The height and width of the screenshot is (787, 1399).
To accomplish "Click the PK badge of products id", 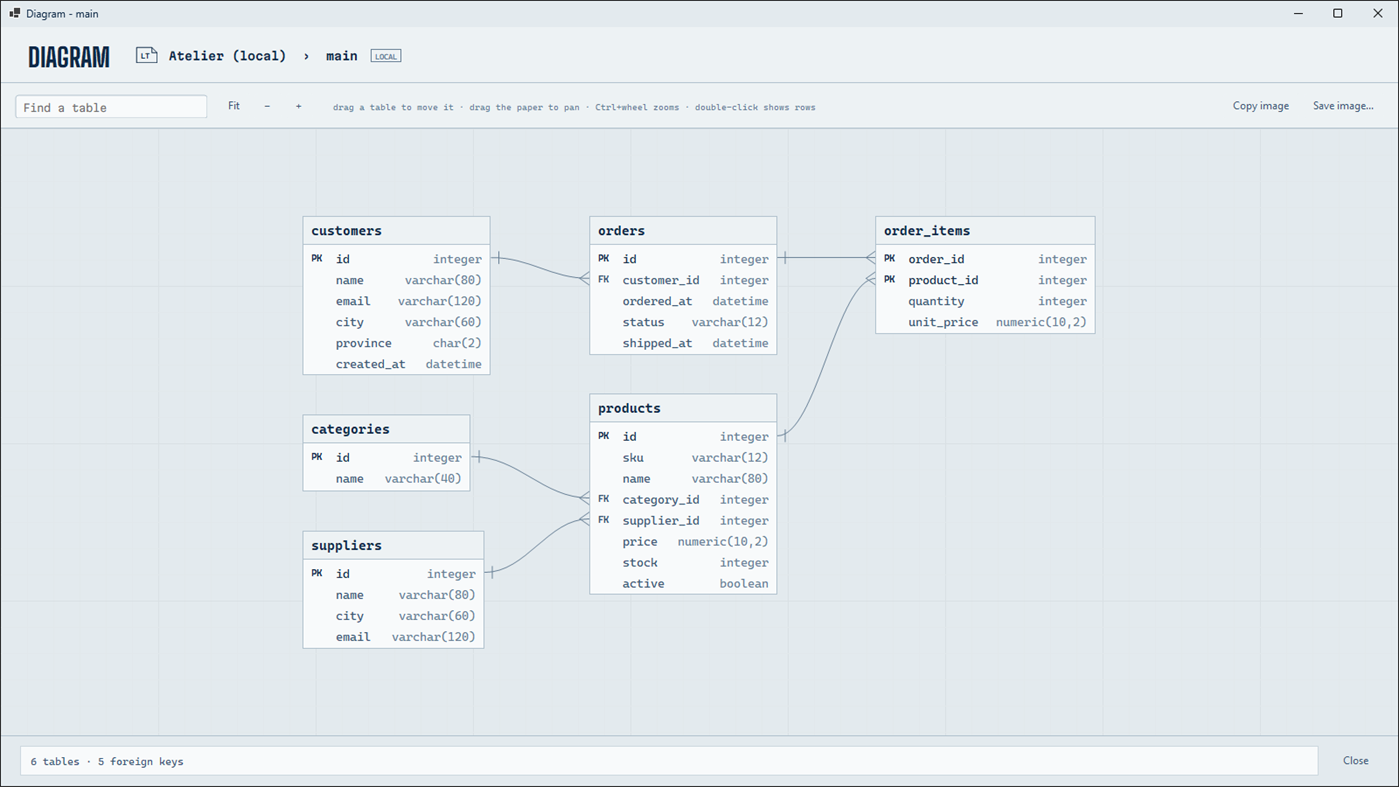I will click(x=604, y=437).
